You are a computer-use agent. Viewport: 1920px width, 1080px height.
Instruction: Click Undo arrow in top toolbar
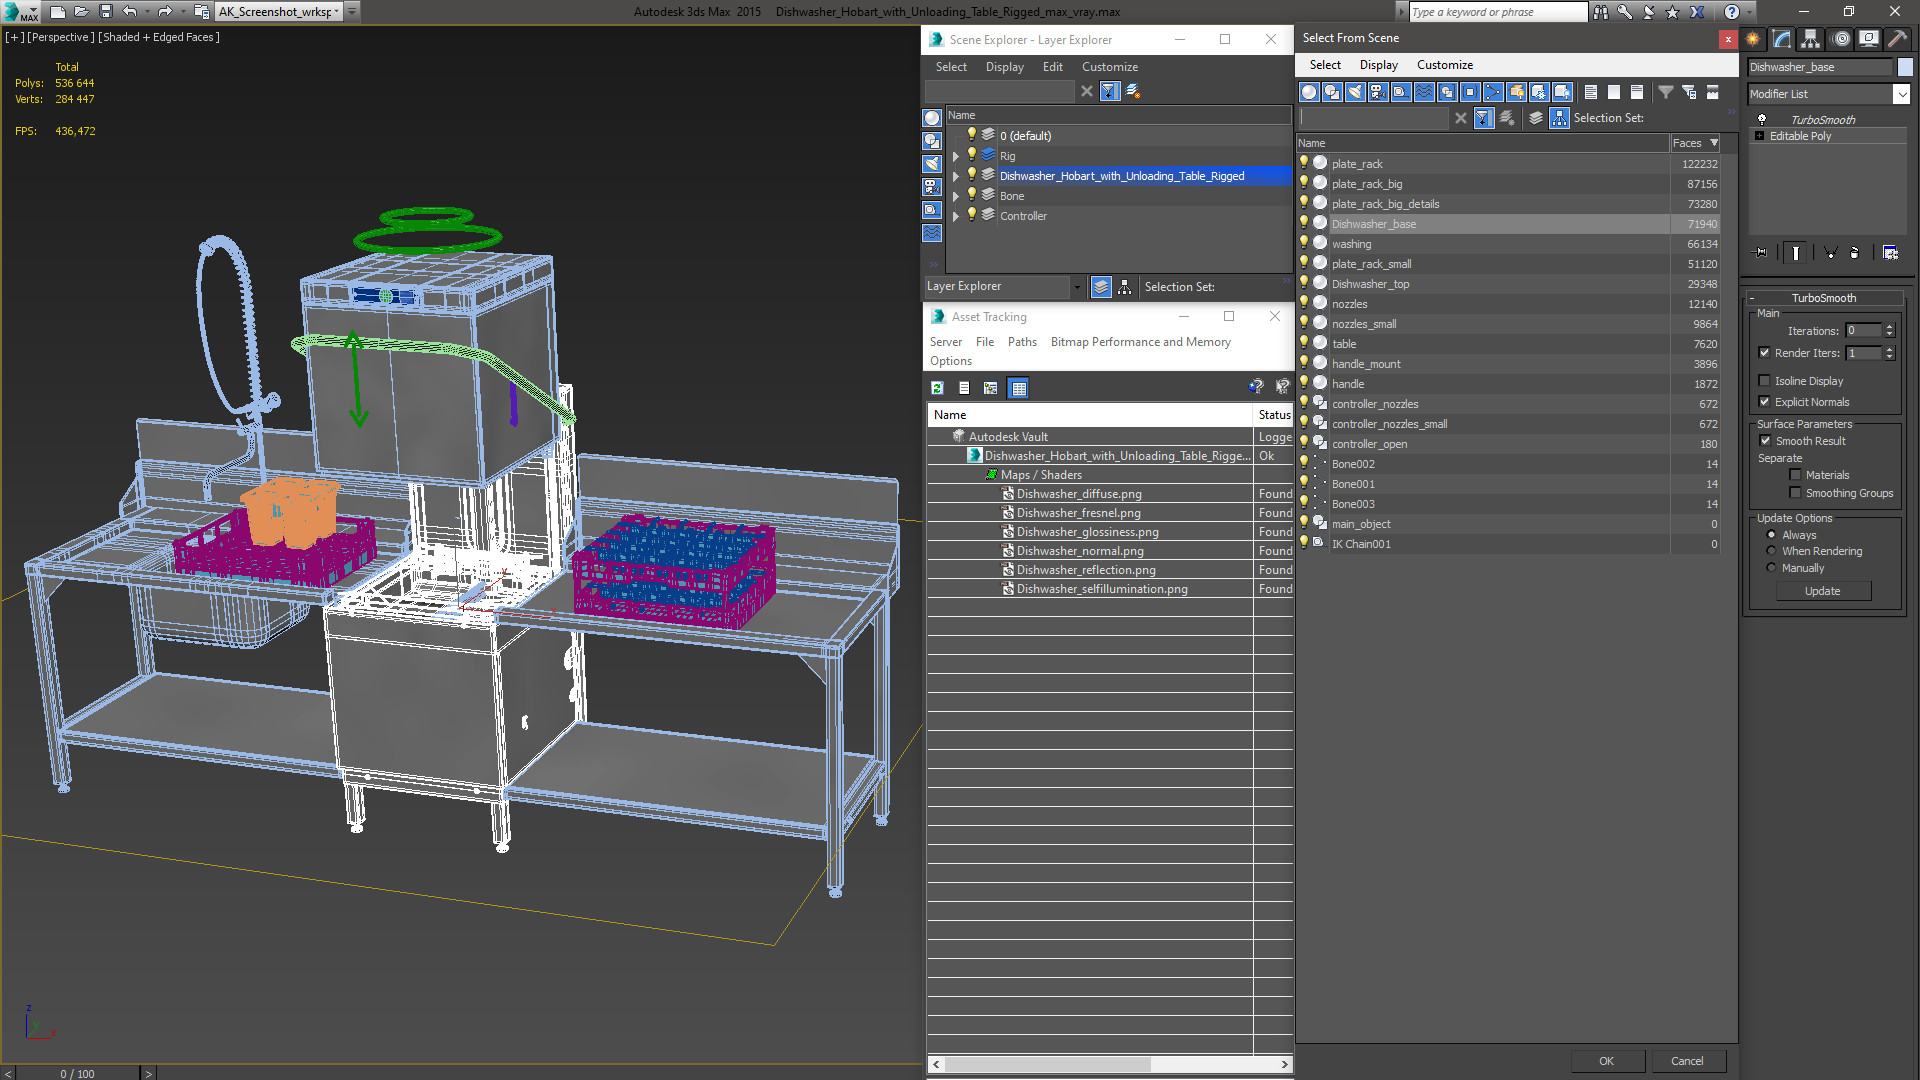[130, 12]
